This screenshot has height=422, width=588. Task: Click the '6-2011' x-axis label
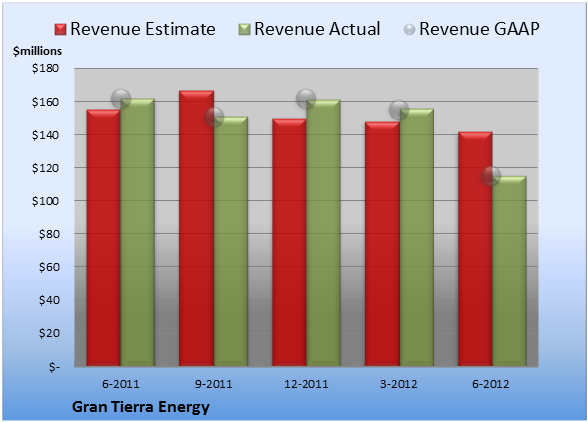click(121, 384)
